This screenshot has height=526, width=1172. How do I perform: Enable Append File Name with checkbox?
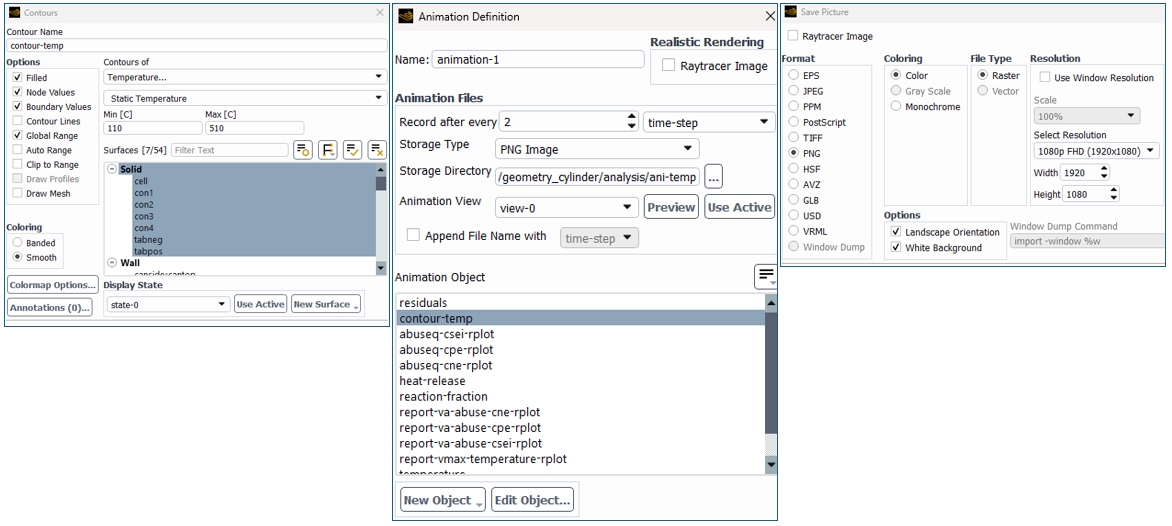[x=413, y=235]
